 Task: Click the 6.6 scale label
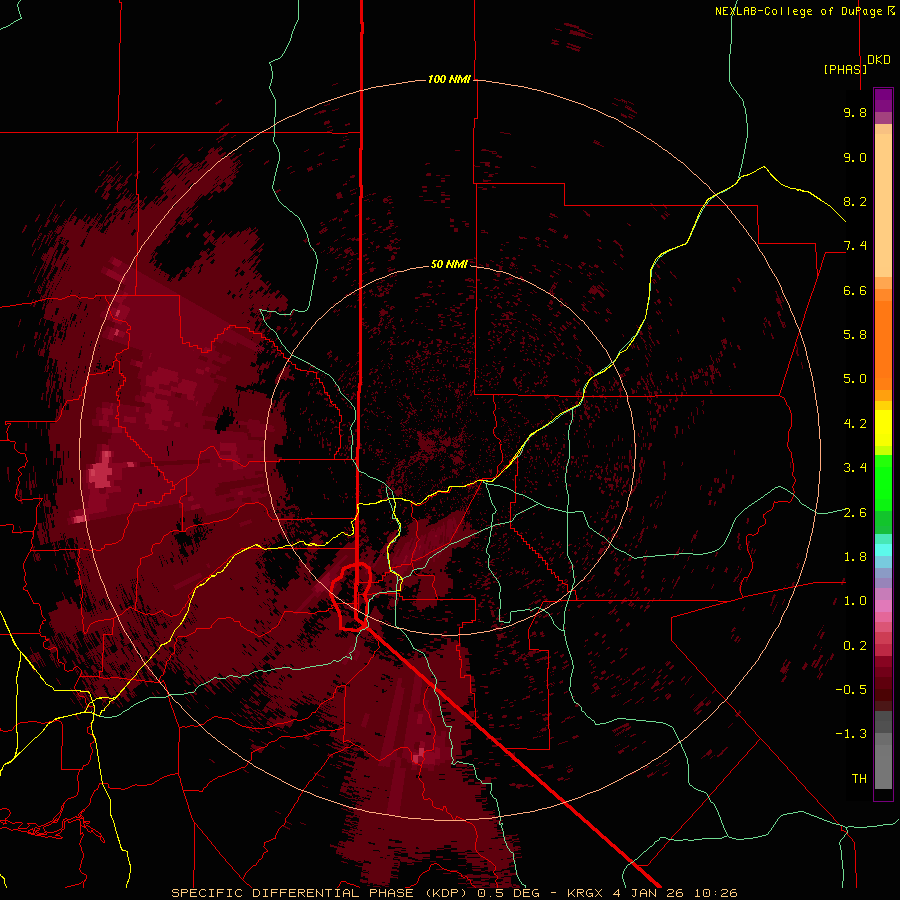click(855, 290)
